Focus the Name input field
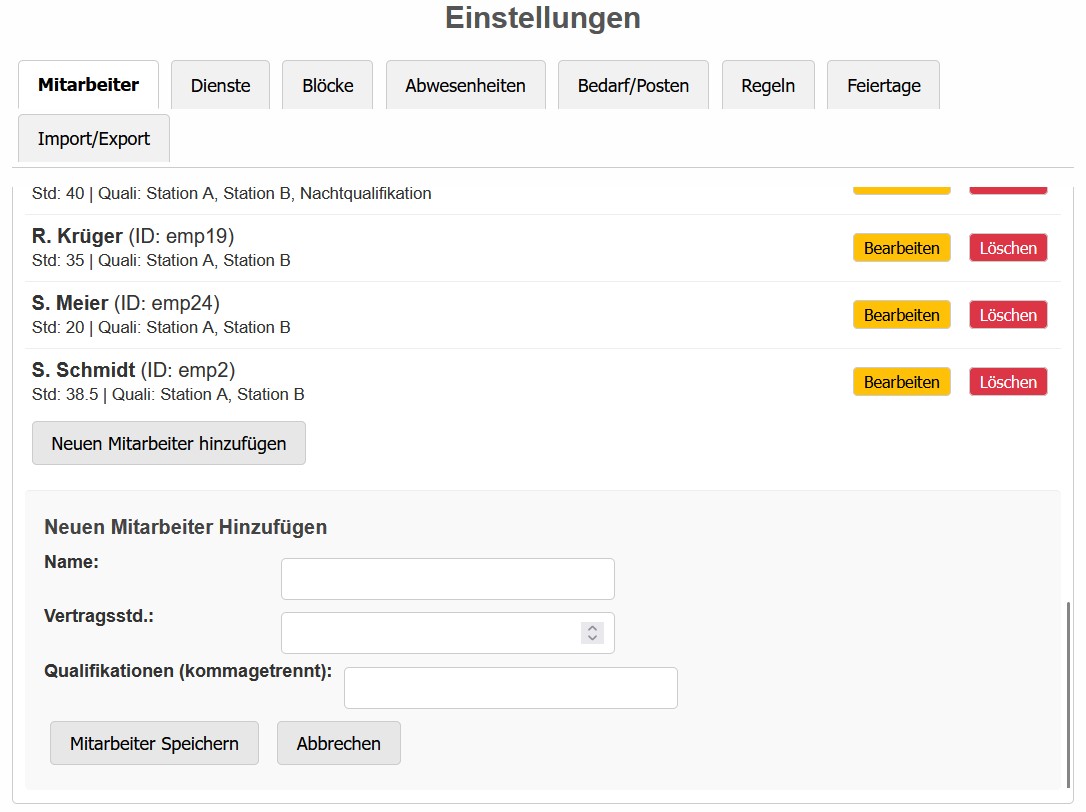Viewport: 1086px width, 812px height. [x=447, y=579]
